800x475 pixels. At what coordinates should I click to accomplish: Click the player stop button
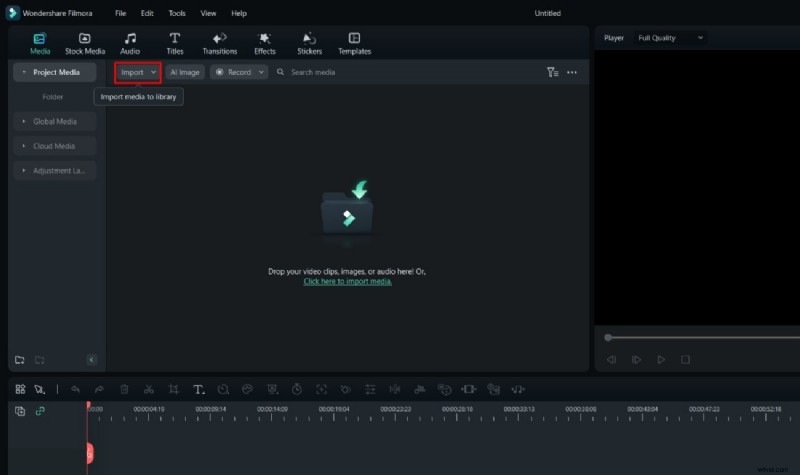[x=686, y=360]
